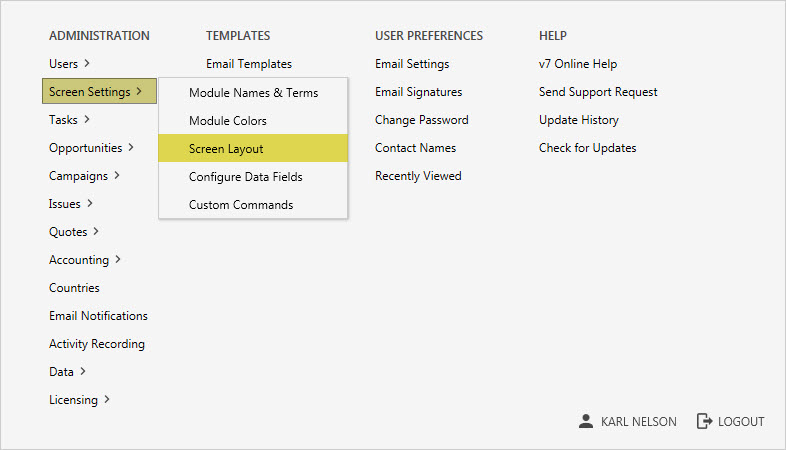This screenshot has width=786, height=450.
Task: Open v7 Online Help
Action: point(577,64)
